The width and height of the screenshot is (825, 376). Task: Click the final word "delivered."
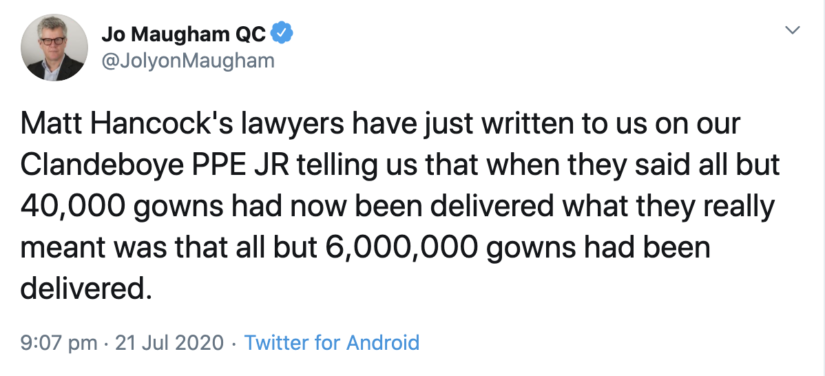(86, 288)
